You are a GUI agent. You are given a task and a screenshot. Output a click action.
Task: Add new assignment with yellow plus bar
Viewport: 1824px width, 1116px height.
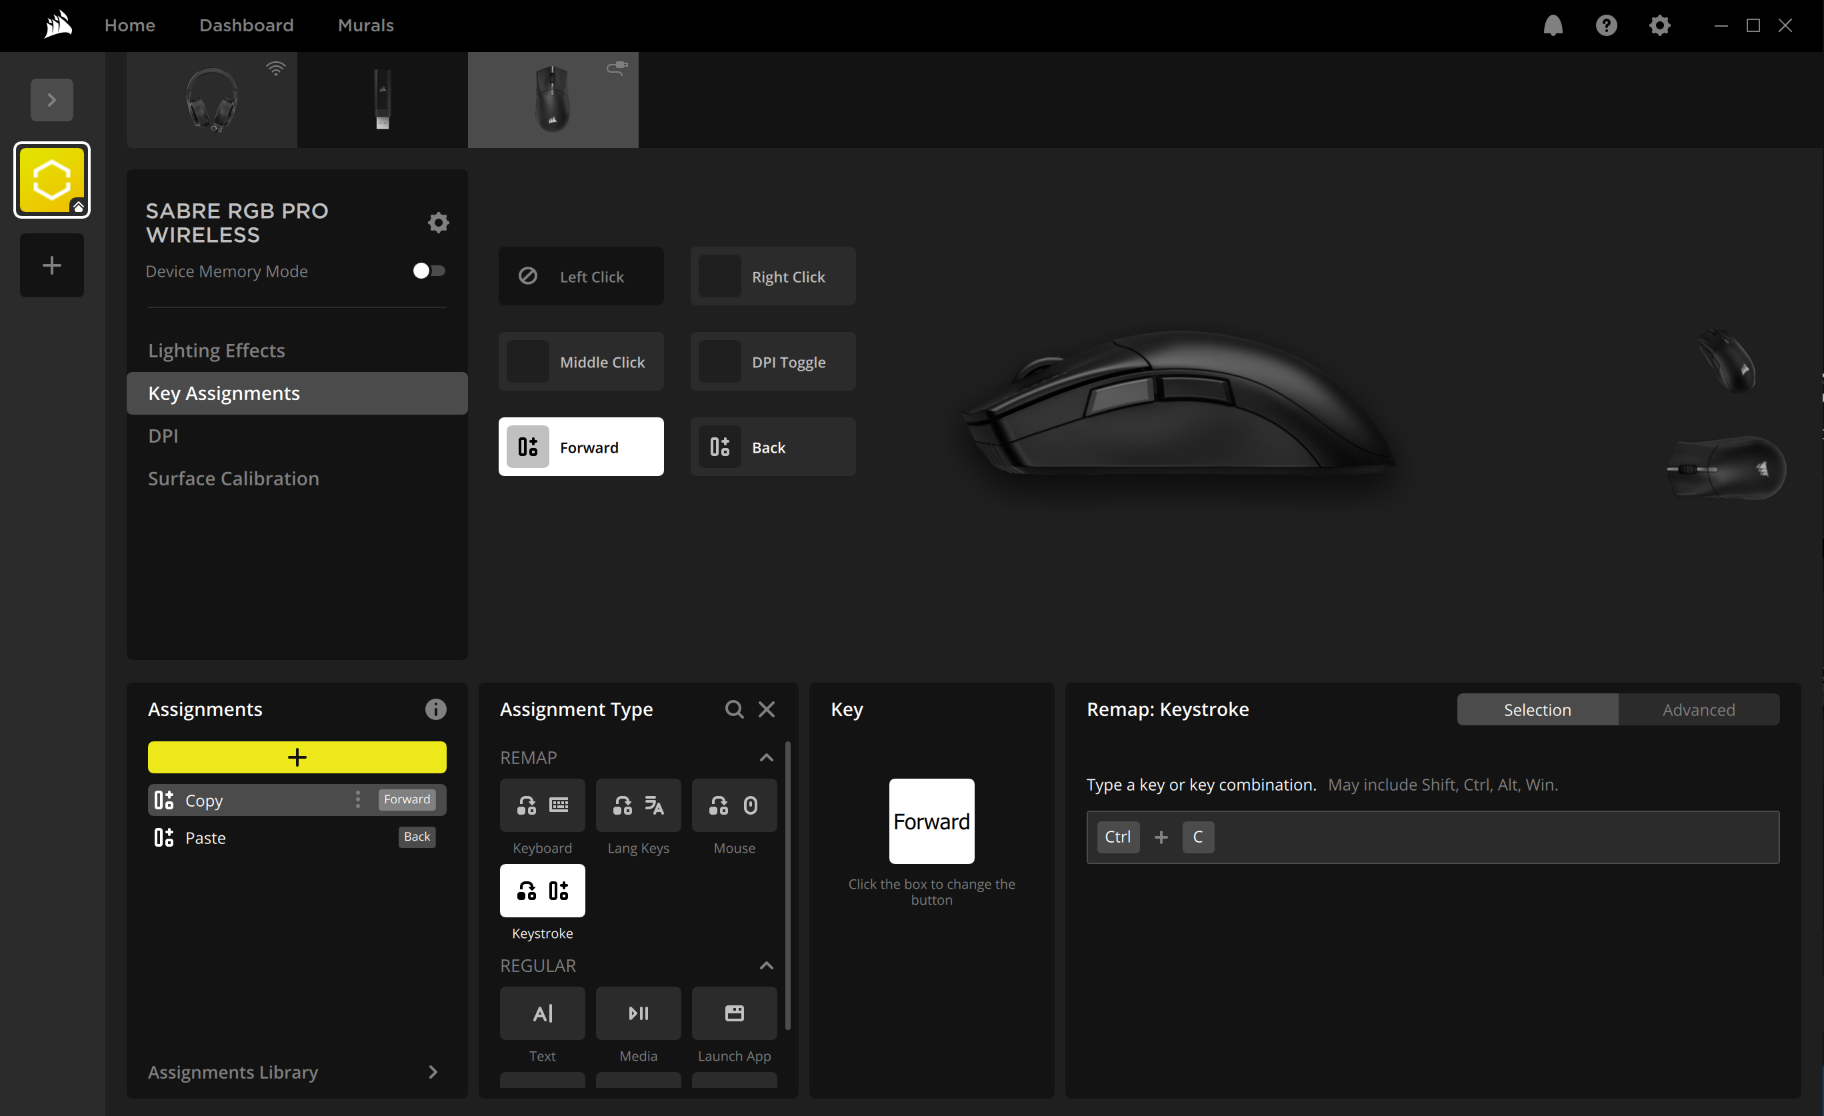tap(297, 757)
